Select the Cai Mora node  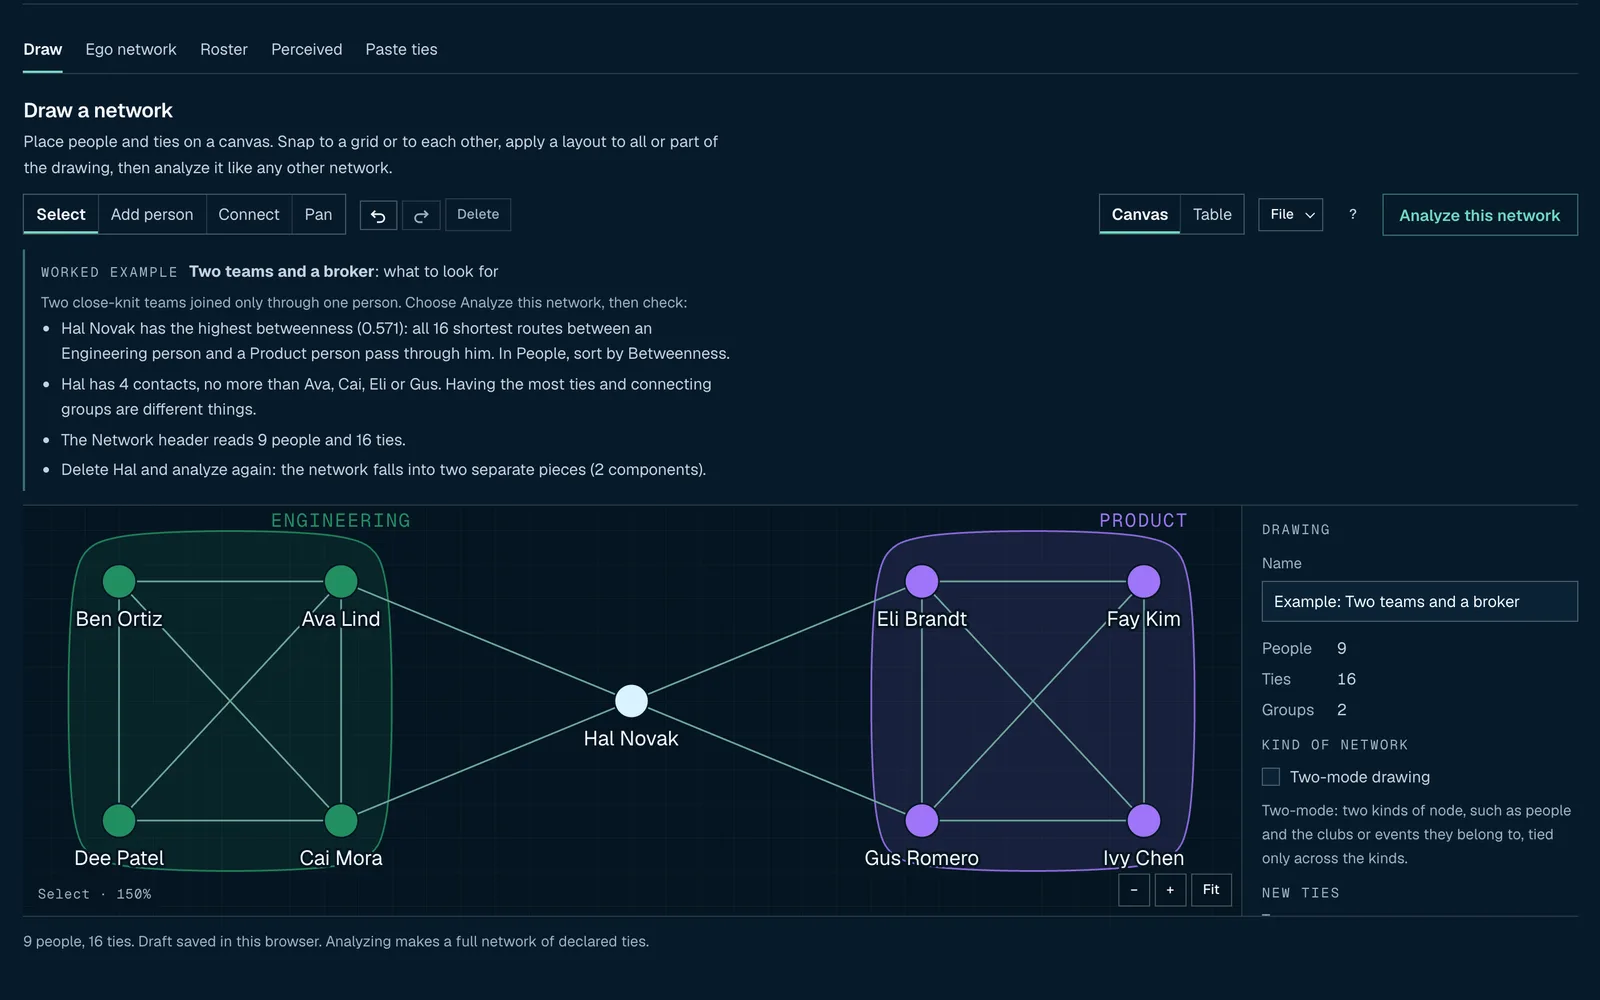[341, 820]
